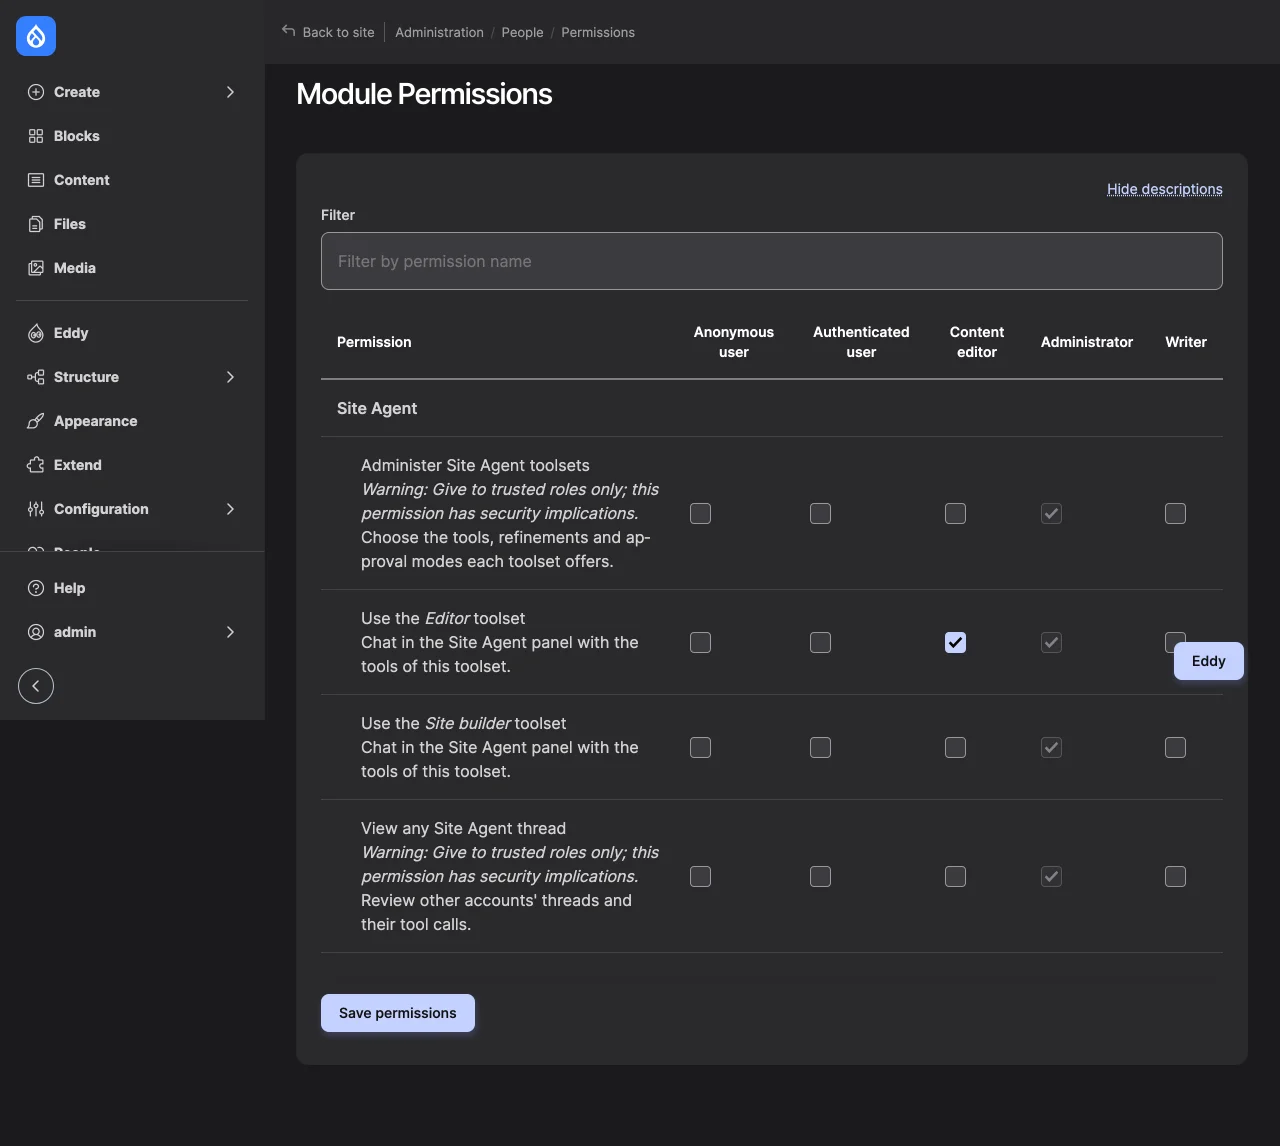Check Site builder toolset for Authenticated user
The height and width of the screenshot is (1146, 1280).
pos(821,747)
